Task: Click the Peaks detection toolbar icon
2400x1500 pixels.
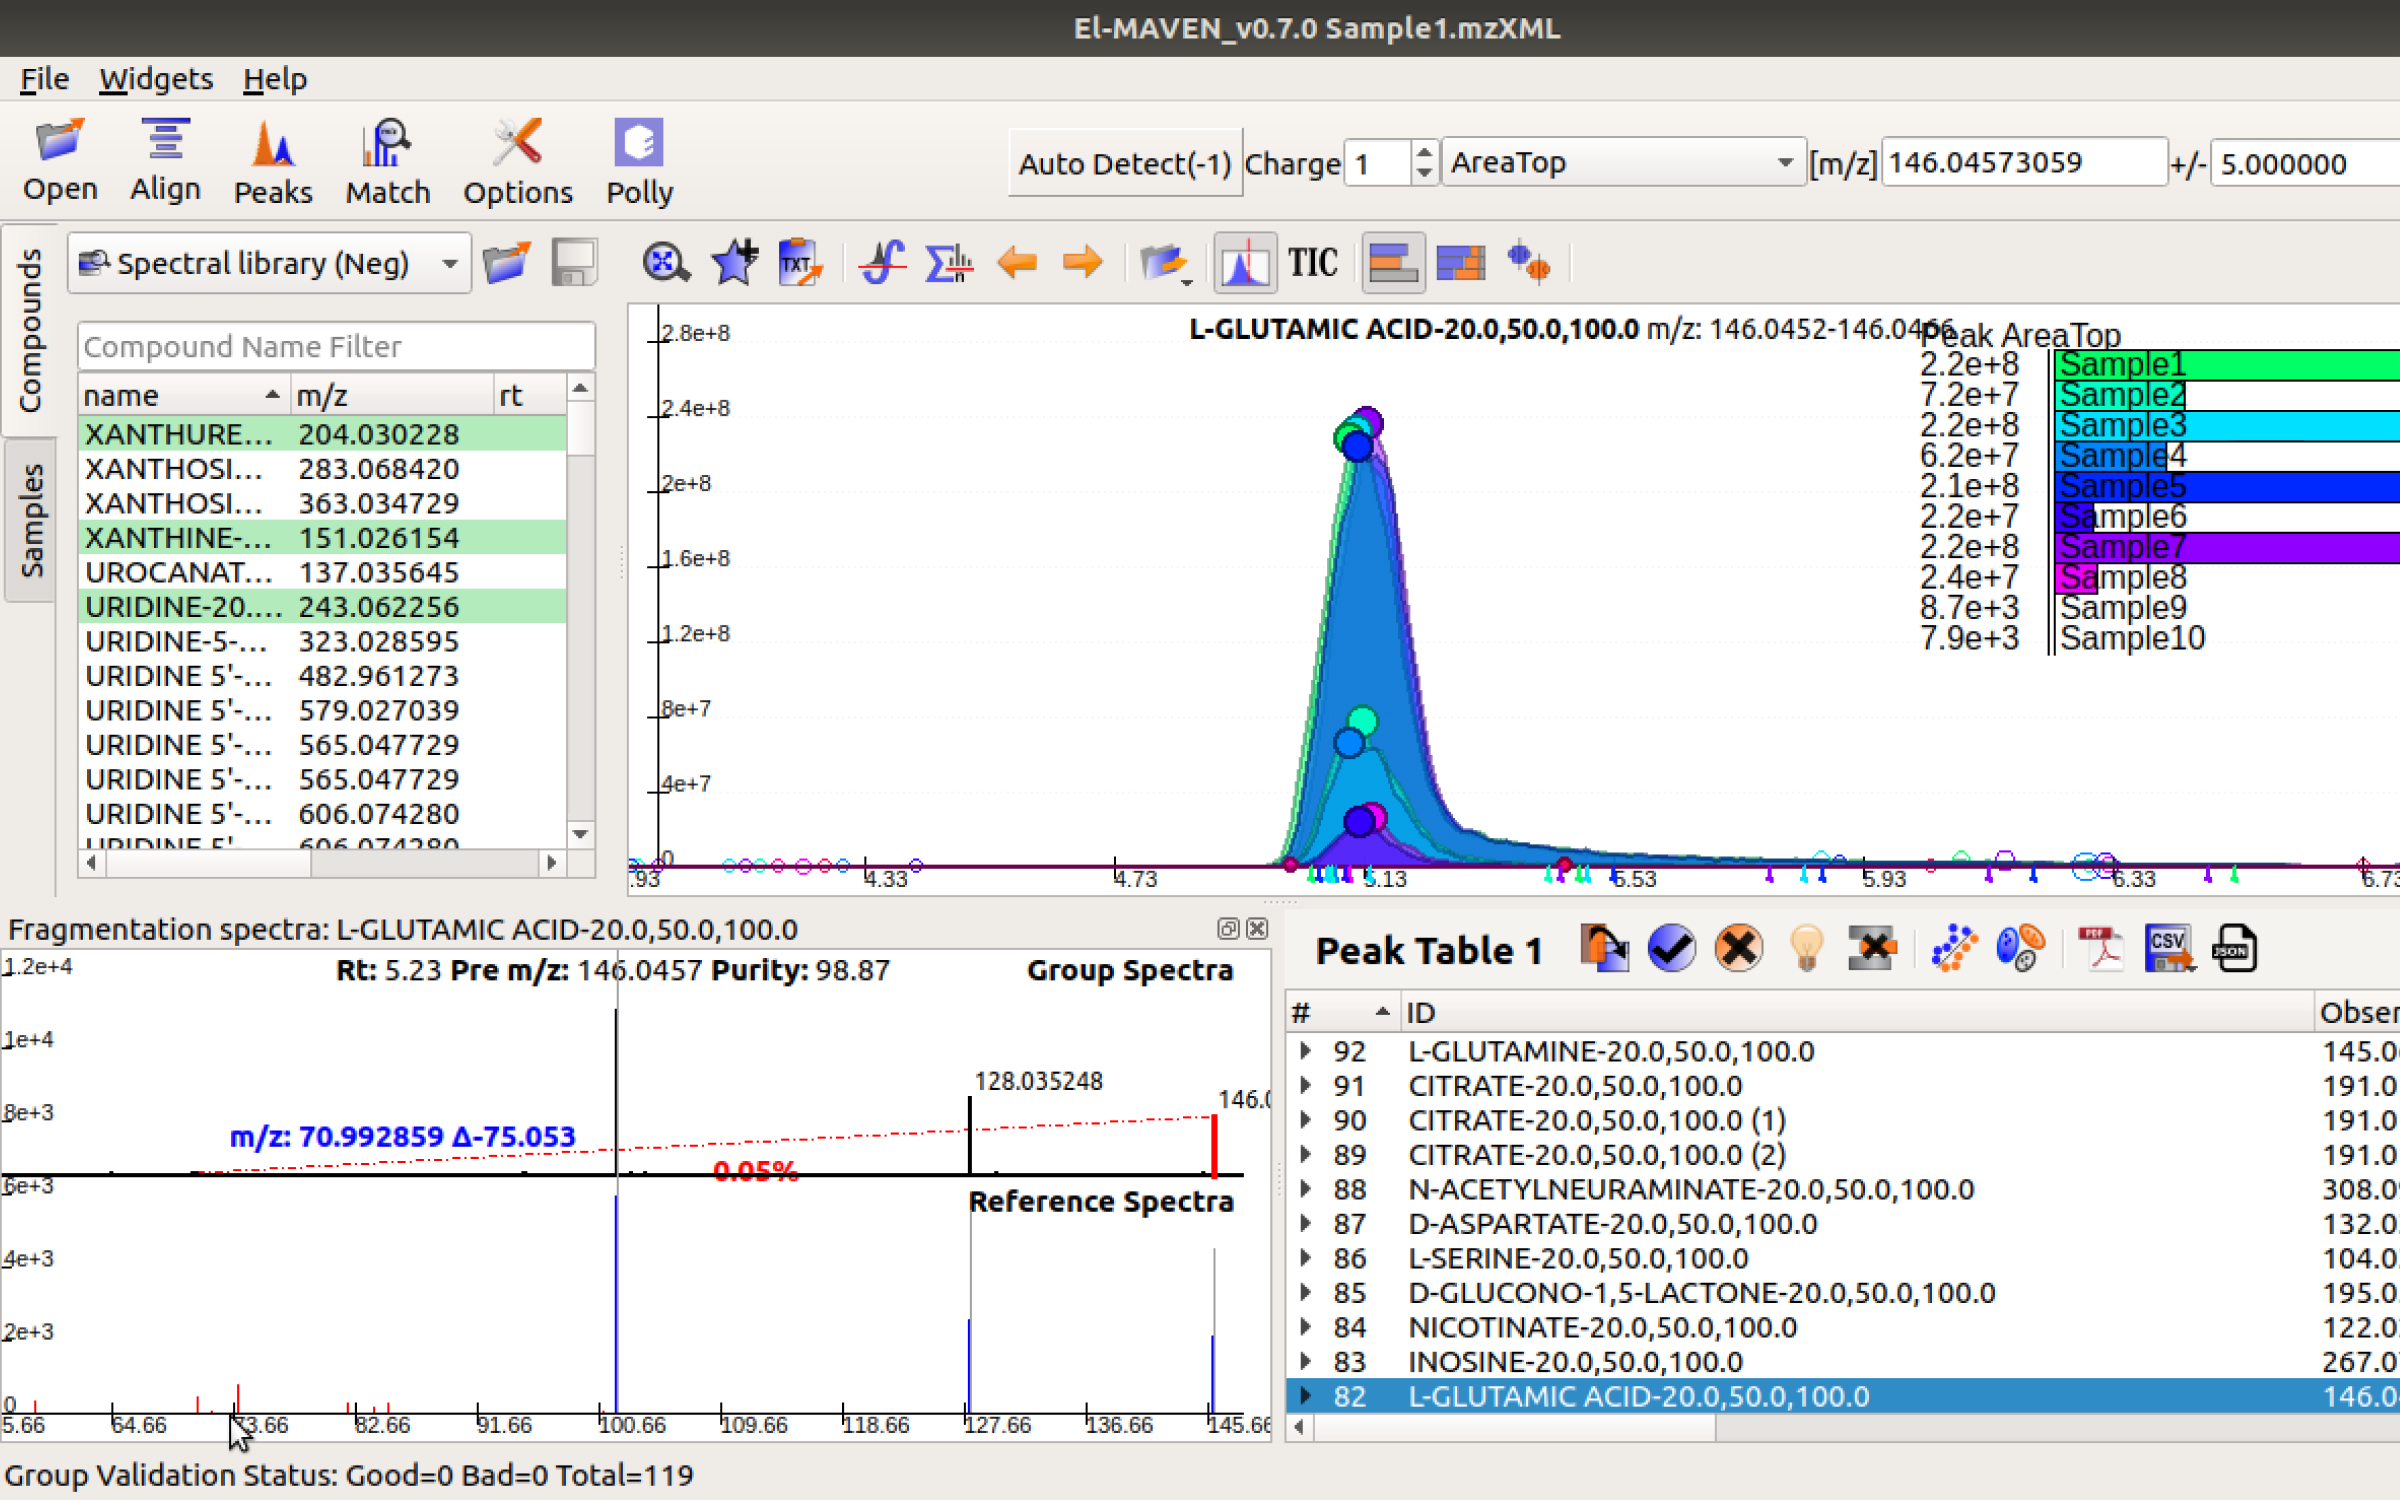Action: [x=272, y=162]
